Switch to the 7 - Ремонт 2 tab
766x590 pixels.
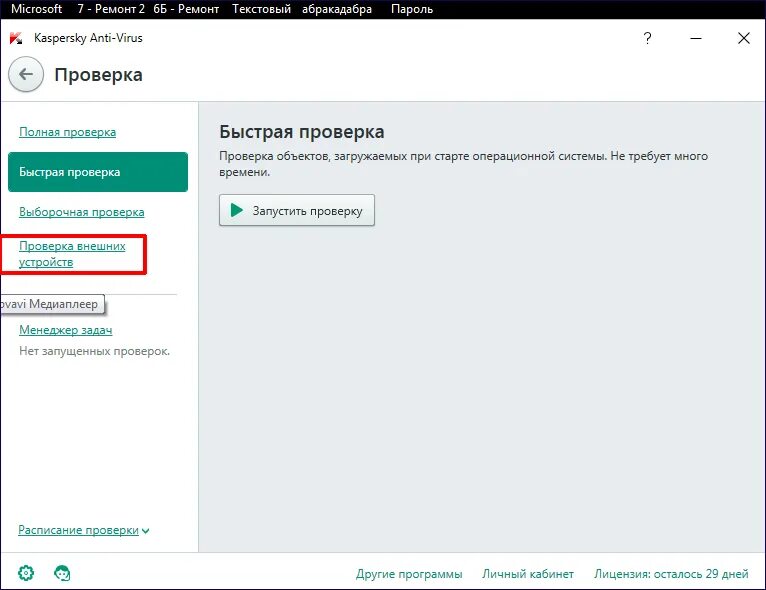pos(111,9)
